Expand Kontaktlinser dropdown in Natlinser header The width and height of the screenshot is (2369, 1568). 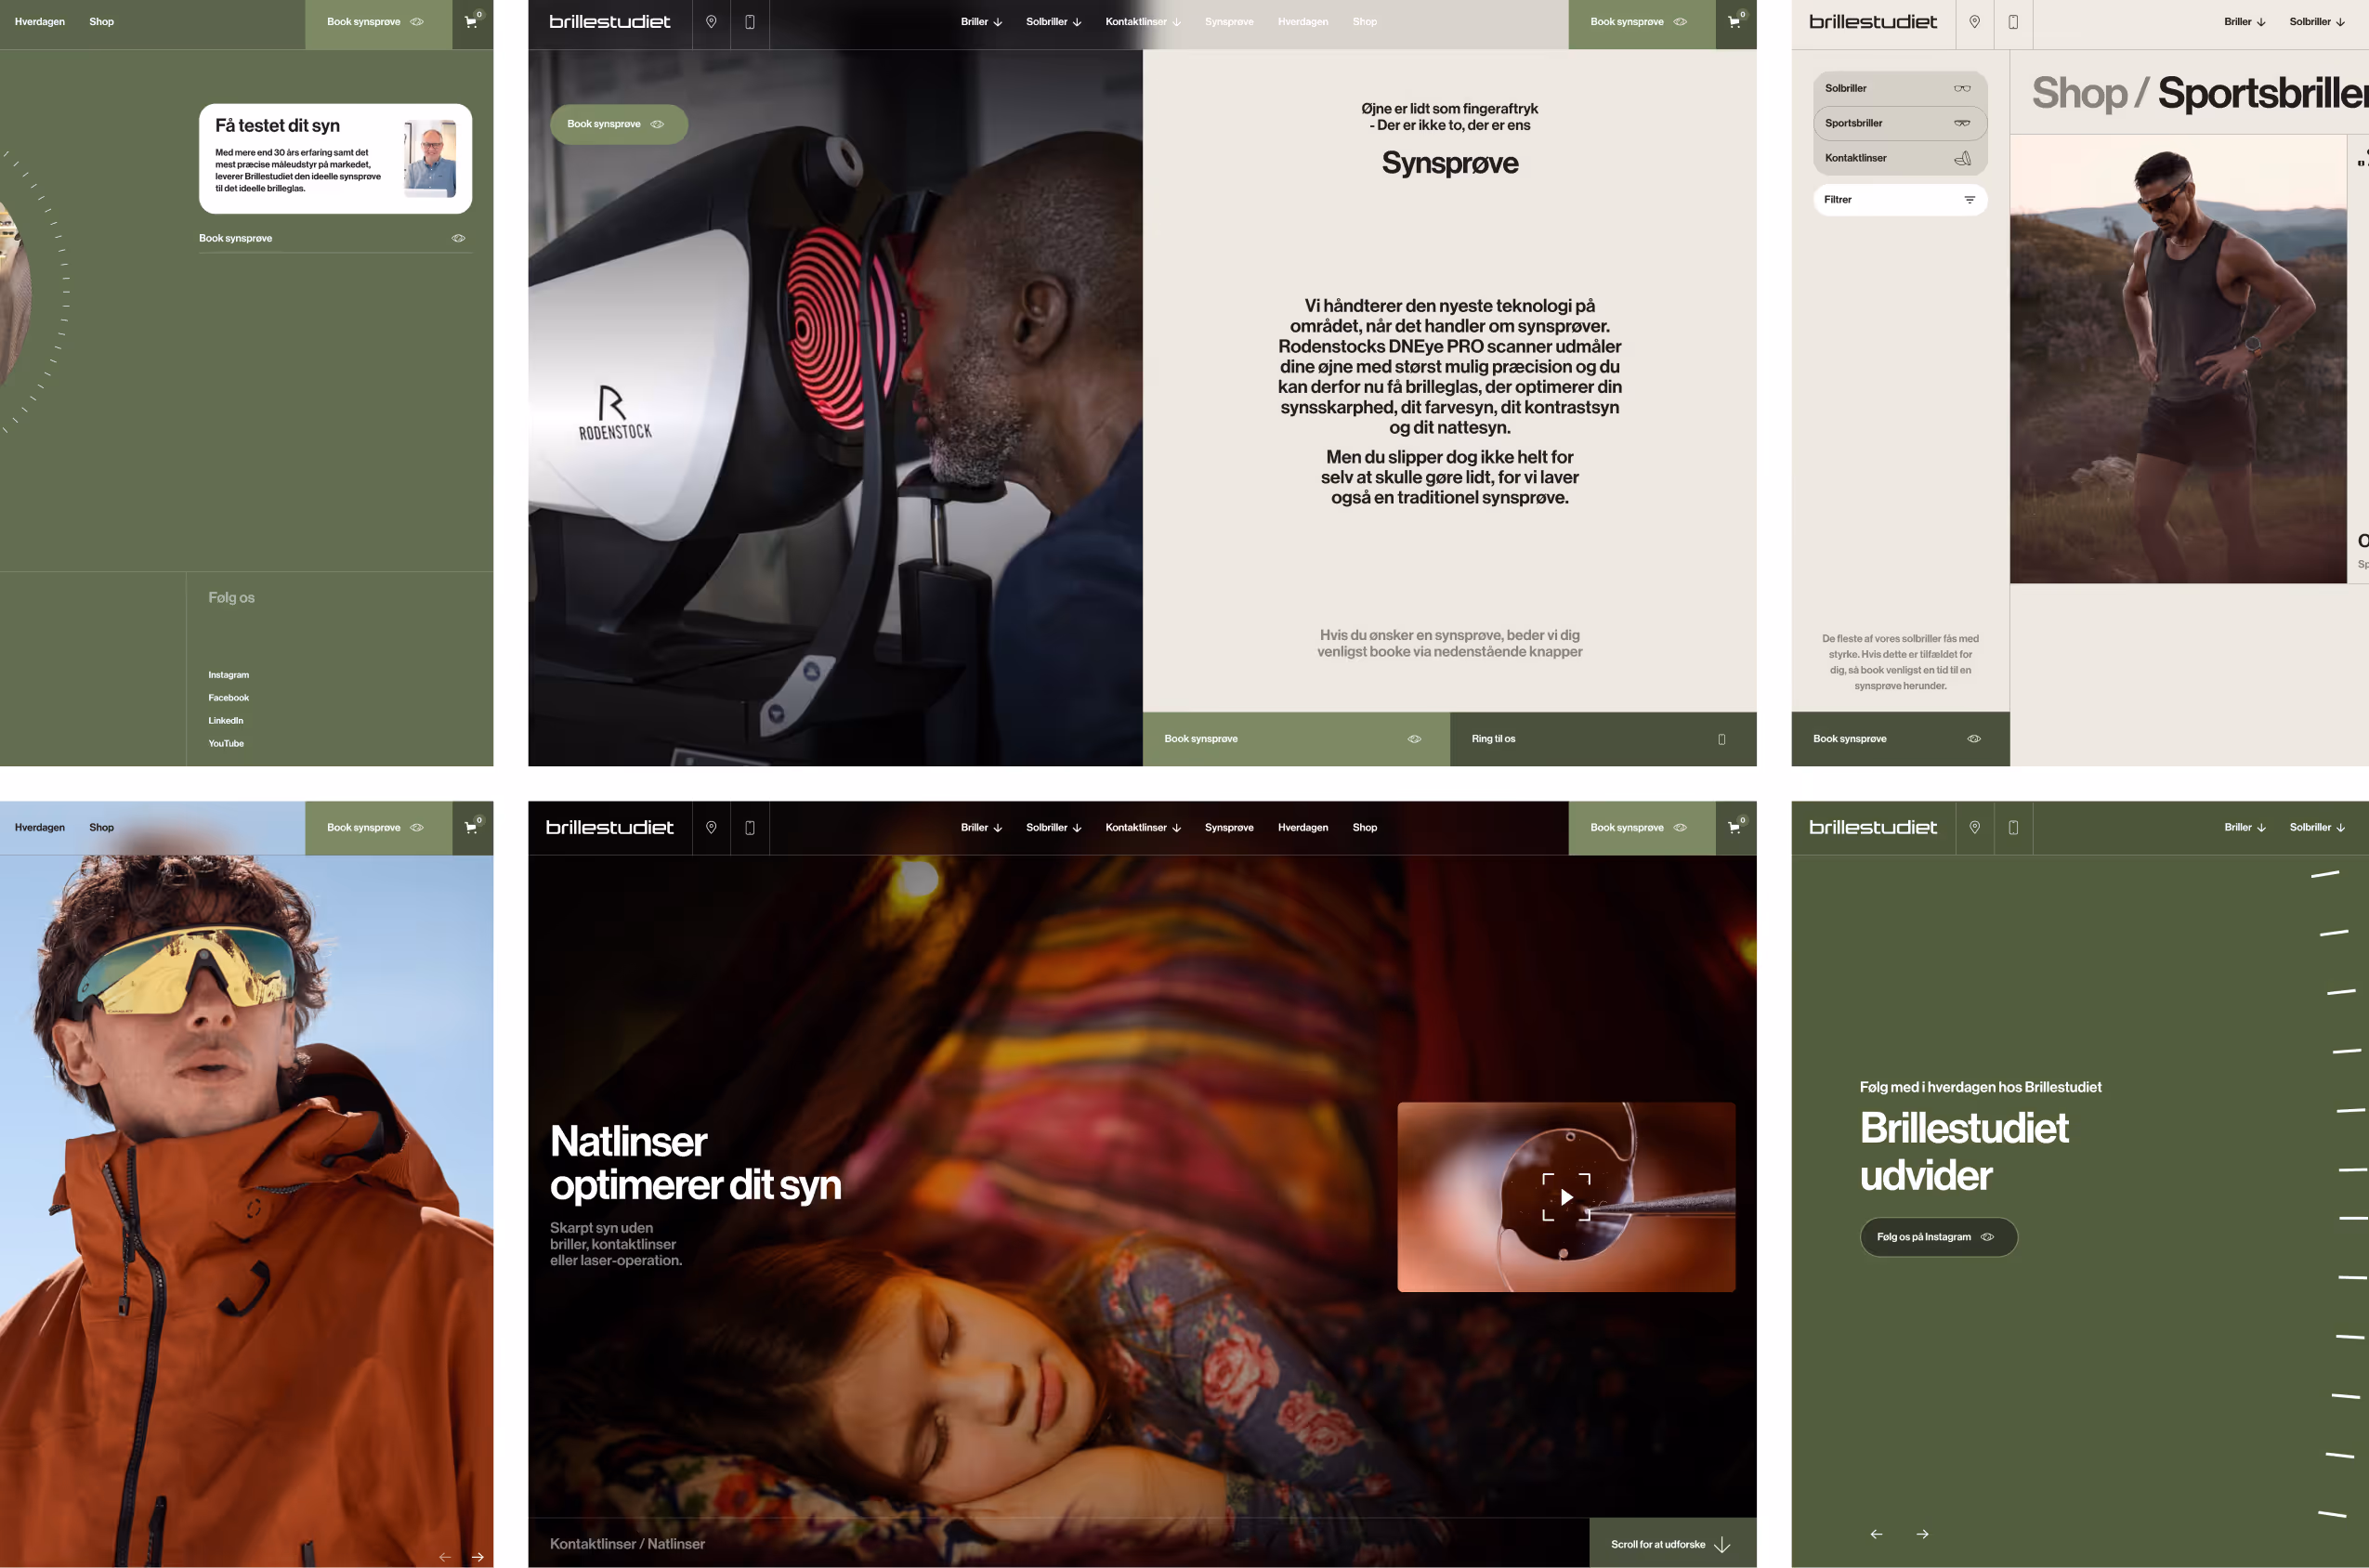click(x=1142, y=827)
